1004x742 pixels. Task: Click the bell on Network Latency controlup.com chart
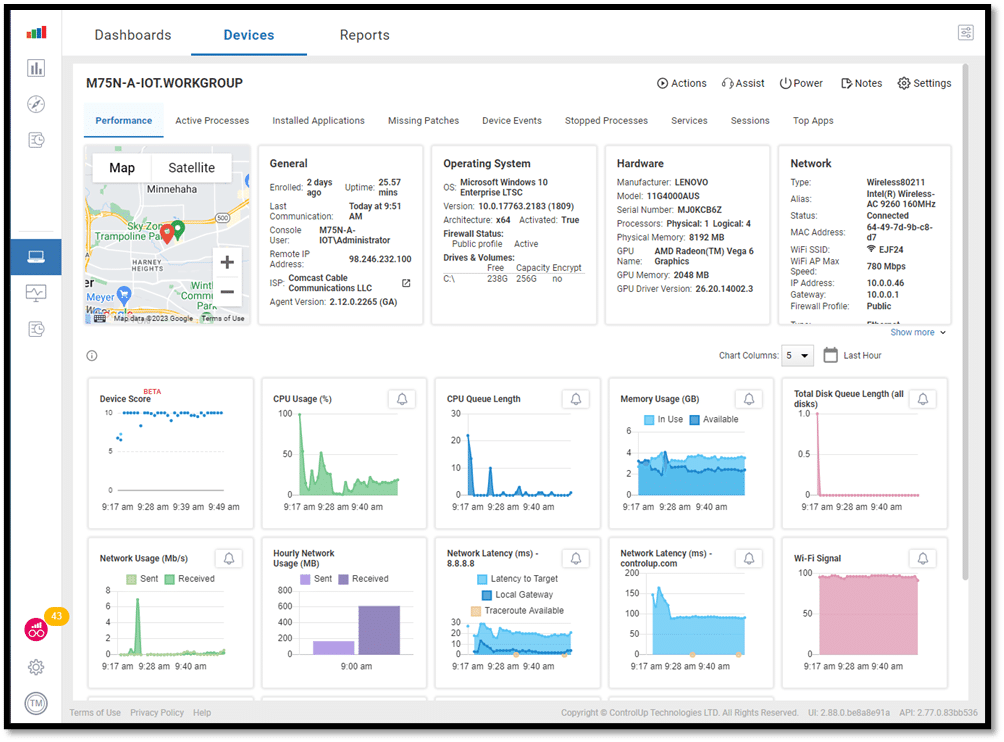(749, 558)
